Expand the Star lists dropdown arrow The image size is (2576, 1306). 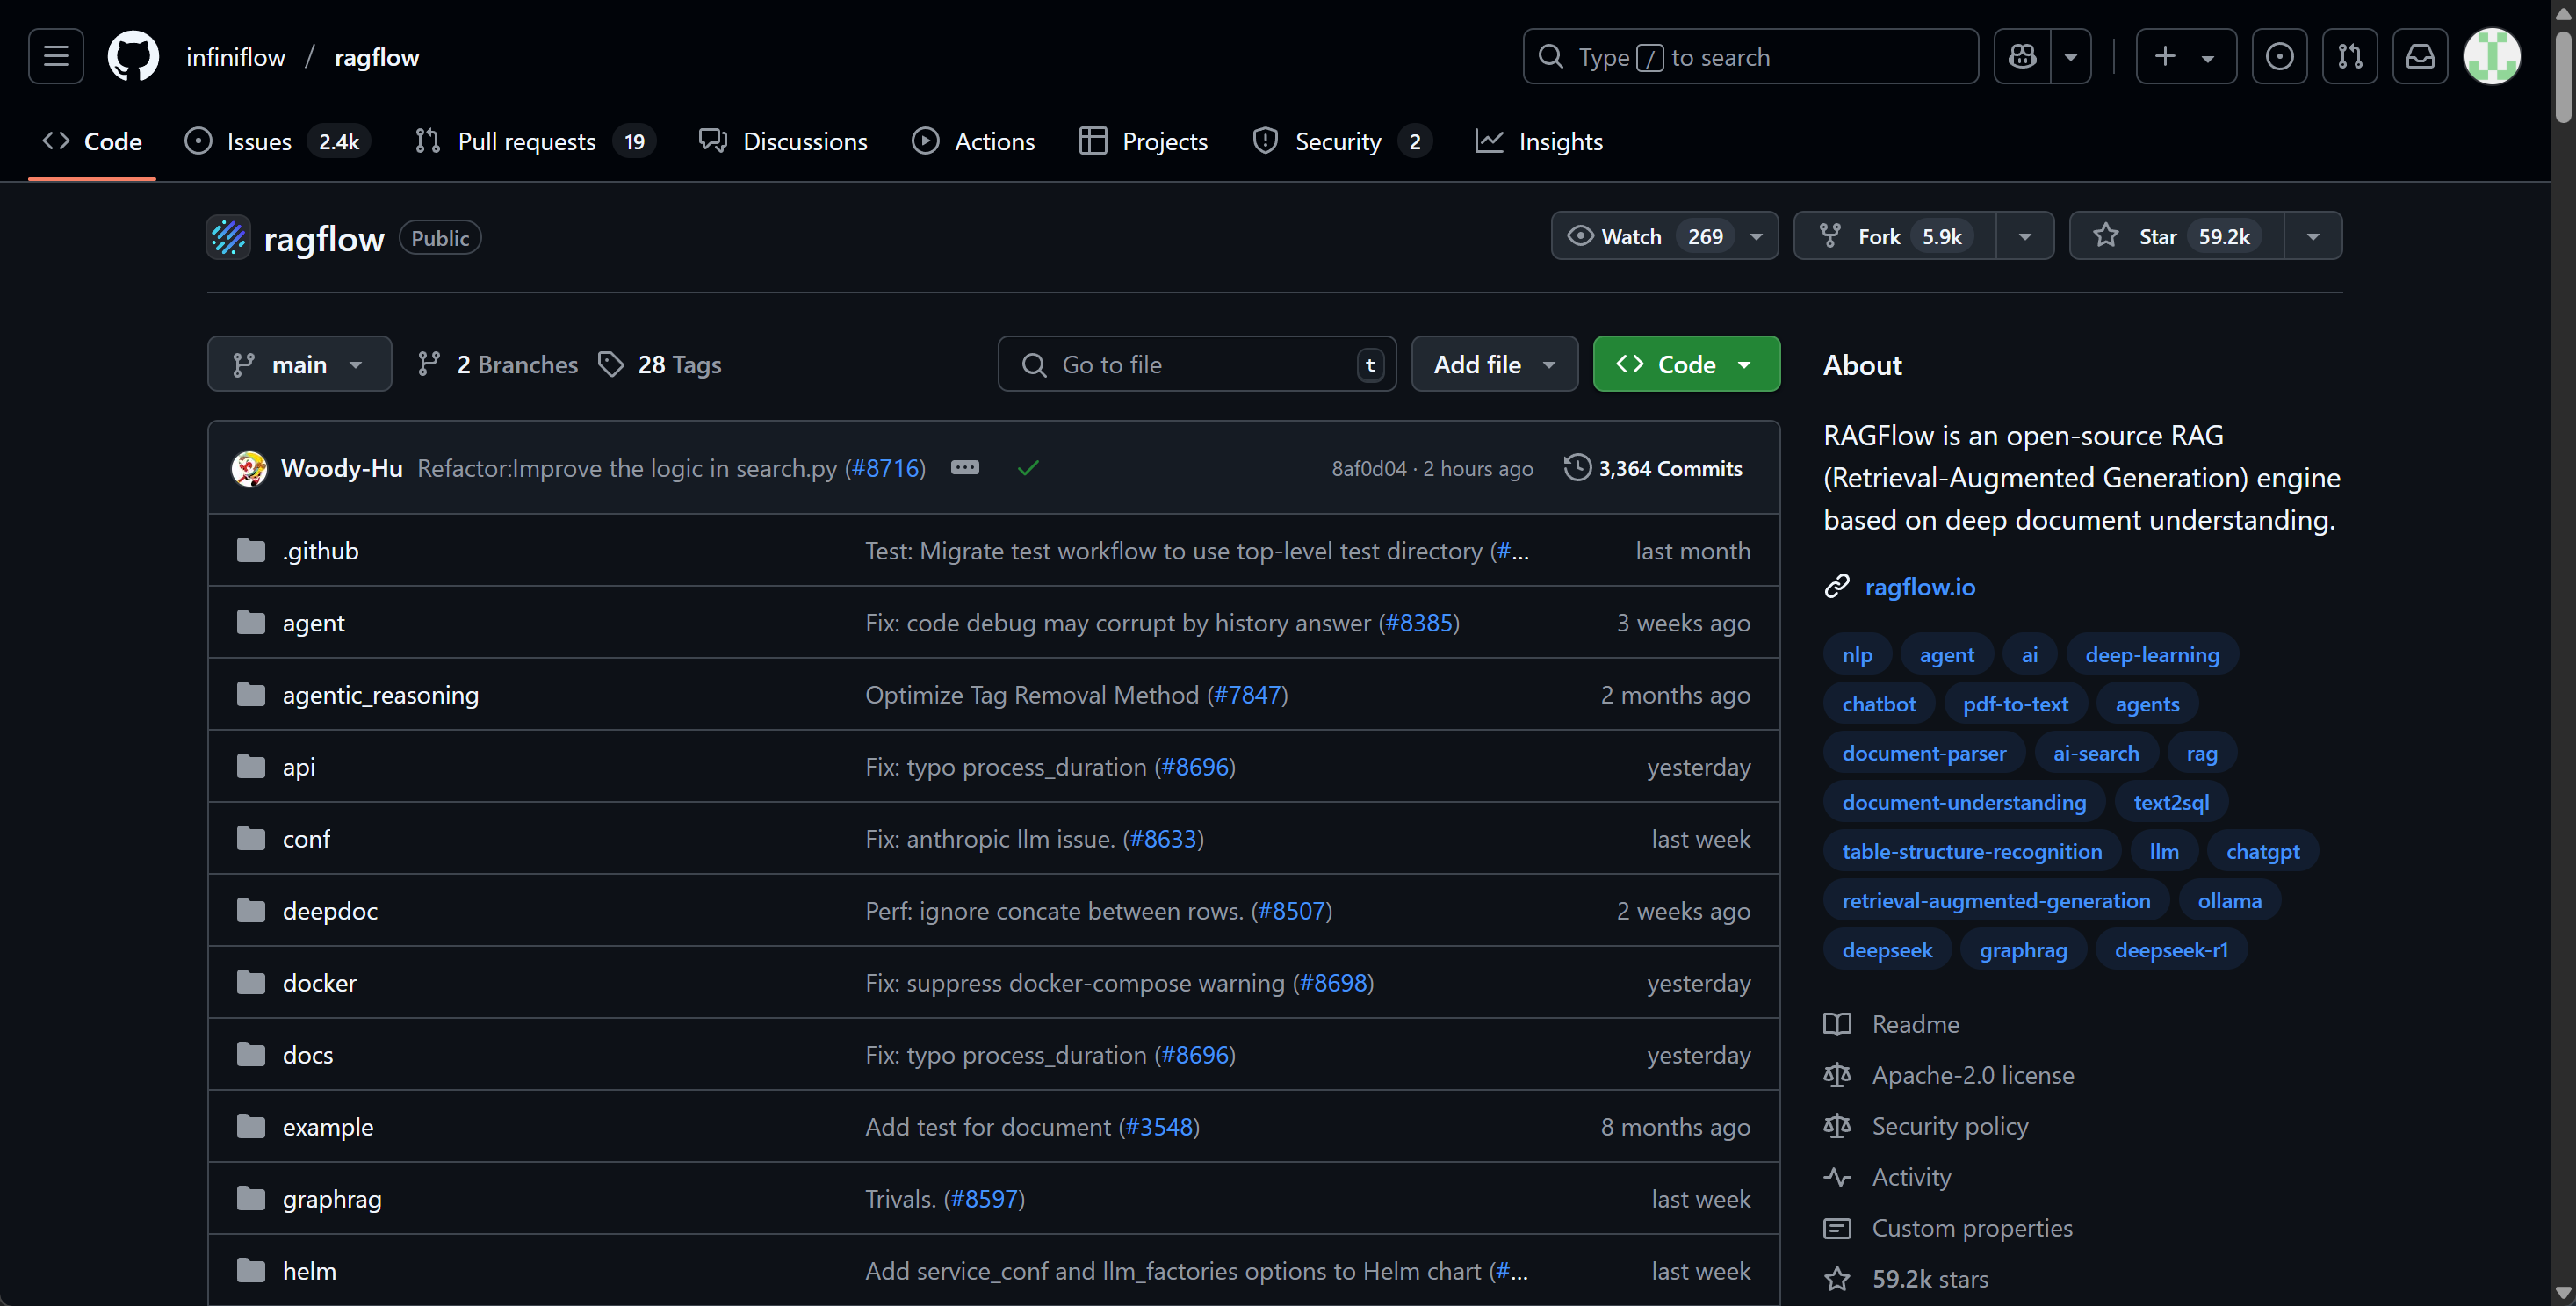click(2313, 236)
